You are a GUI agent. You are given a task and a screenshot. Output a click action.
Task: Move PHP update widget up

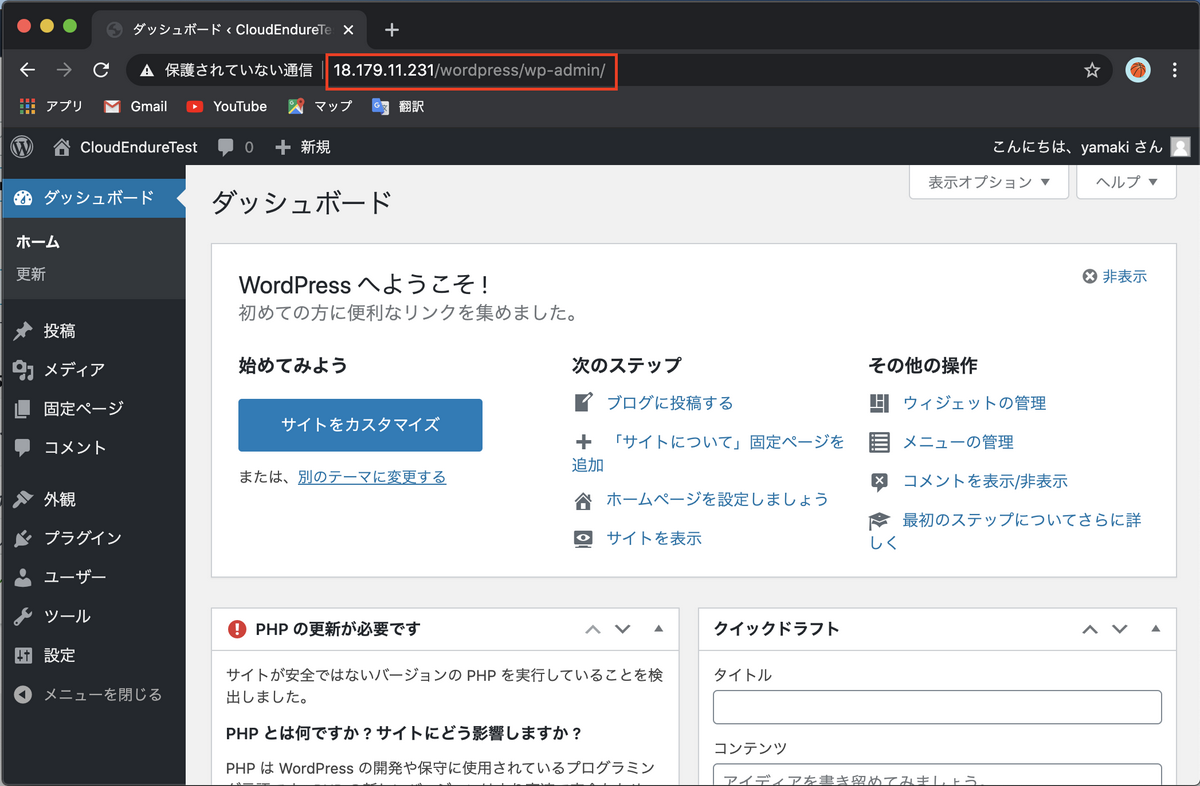[593, 629]
